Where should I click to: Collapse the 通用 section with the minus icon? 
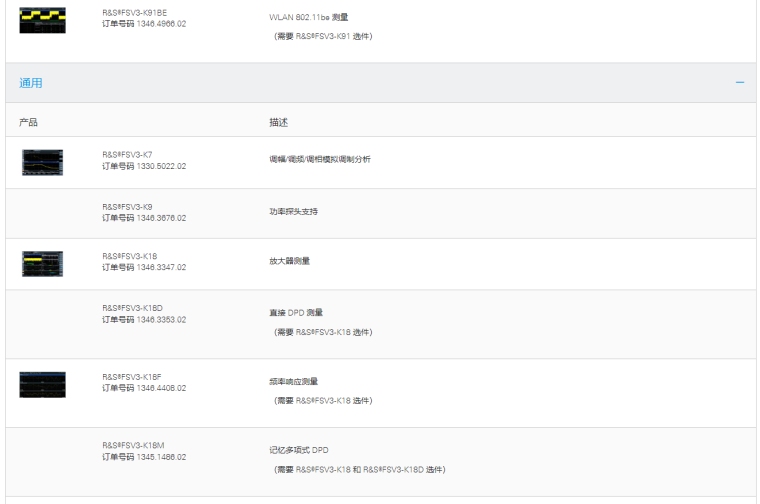[740, 83]
